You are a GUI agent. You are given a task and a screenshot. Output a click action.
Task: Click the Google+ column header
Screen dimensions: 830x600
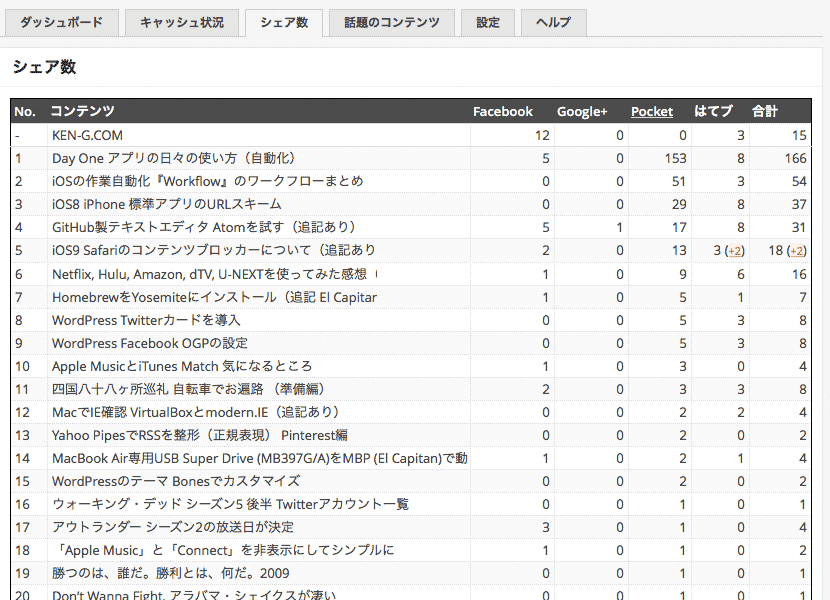[582, 112]
